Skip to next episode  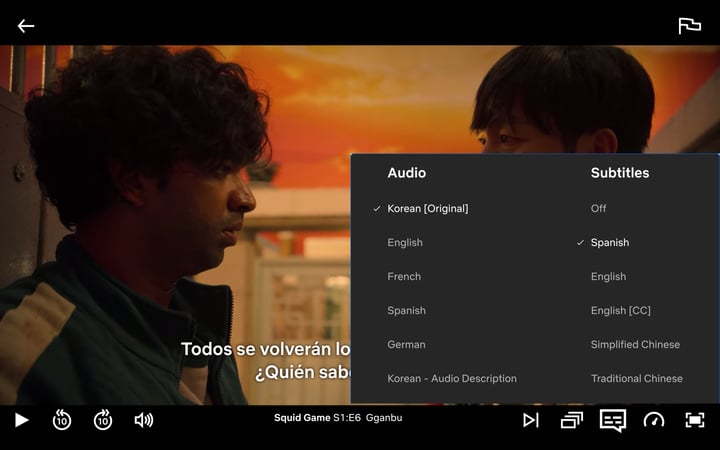(531, 420)
